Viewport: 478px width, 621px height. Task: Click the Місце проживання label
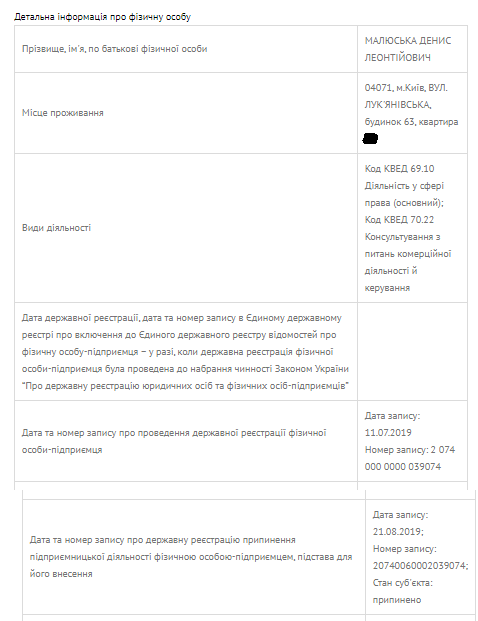(x=63, y=113)
